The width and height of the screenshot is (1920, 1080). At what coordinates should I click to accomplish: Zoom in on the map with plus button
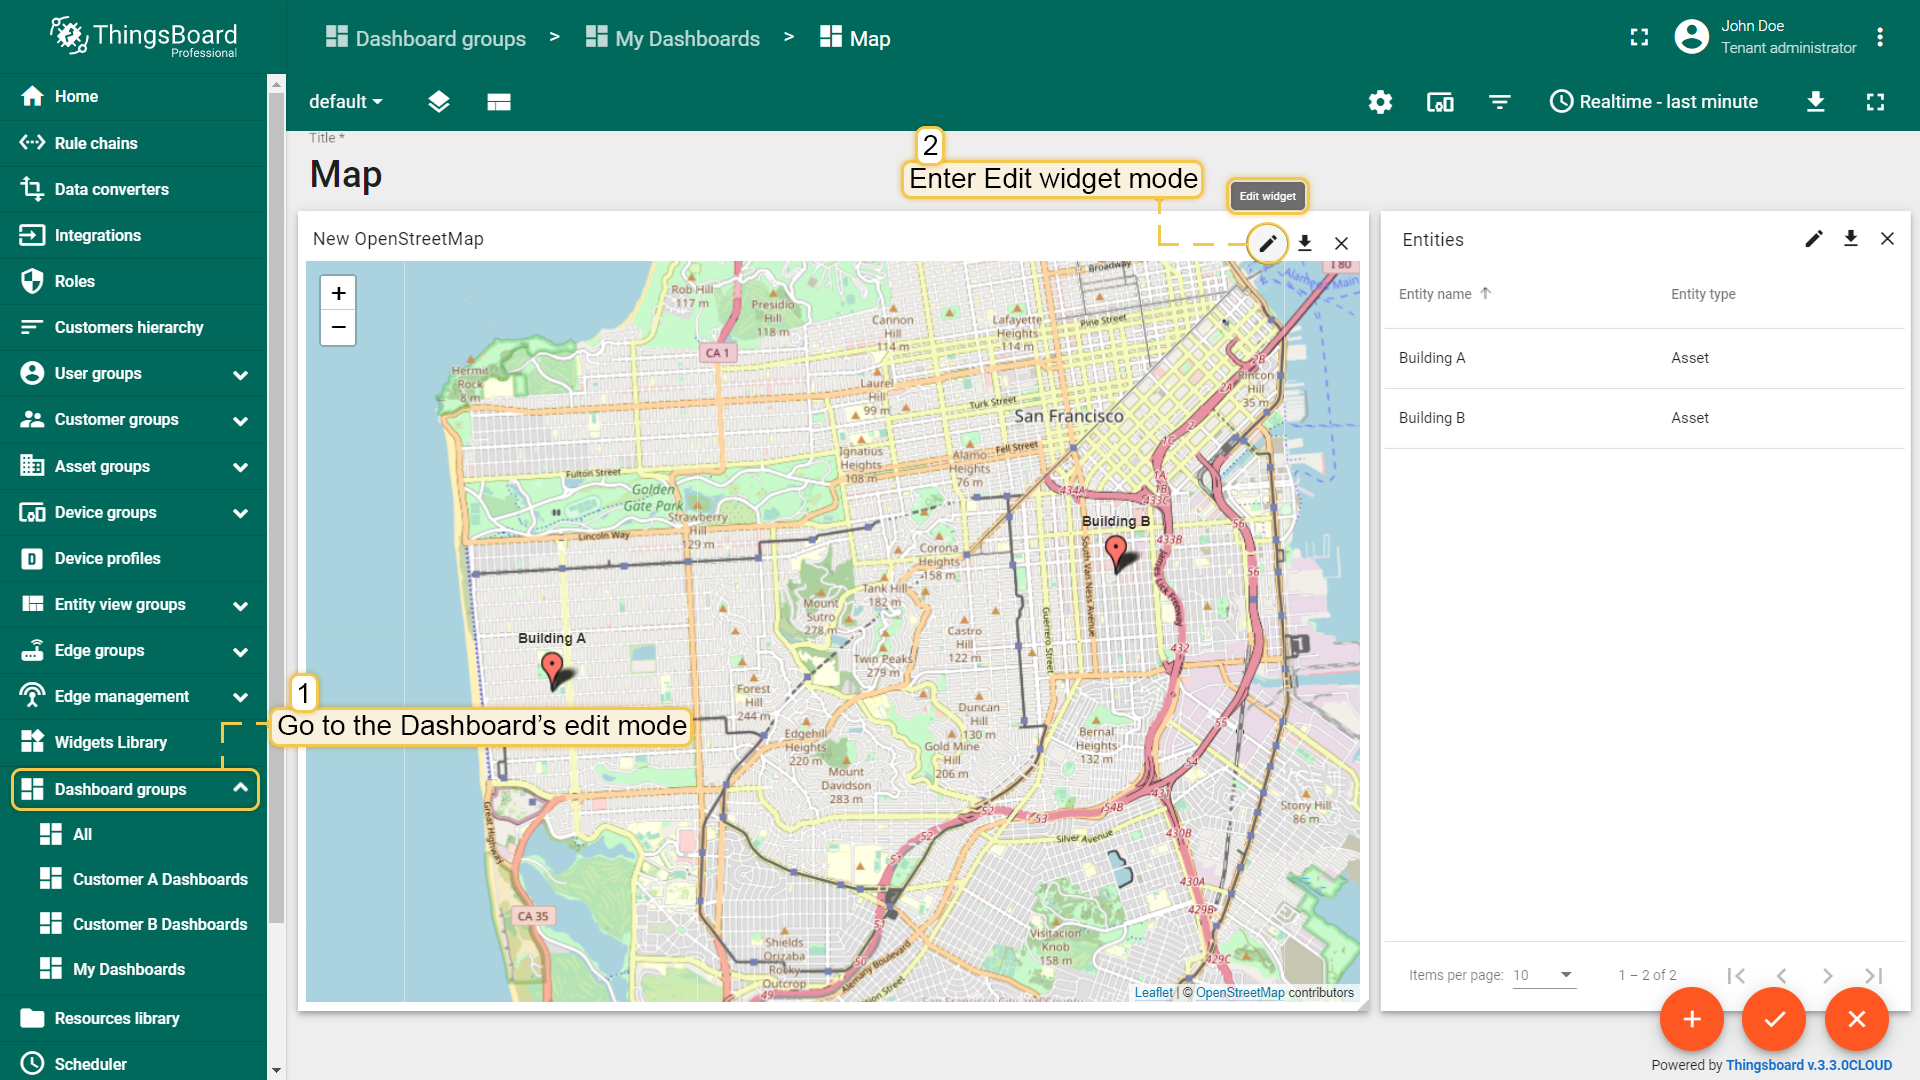pyautogui.click(x=338, y=293)
